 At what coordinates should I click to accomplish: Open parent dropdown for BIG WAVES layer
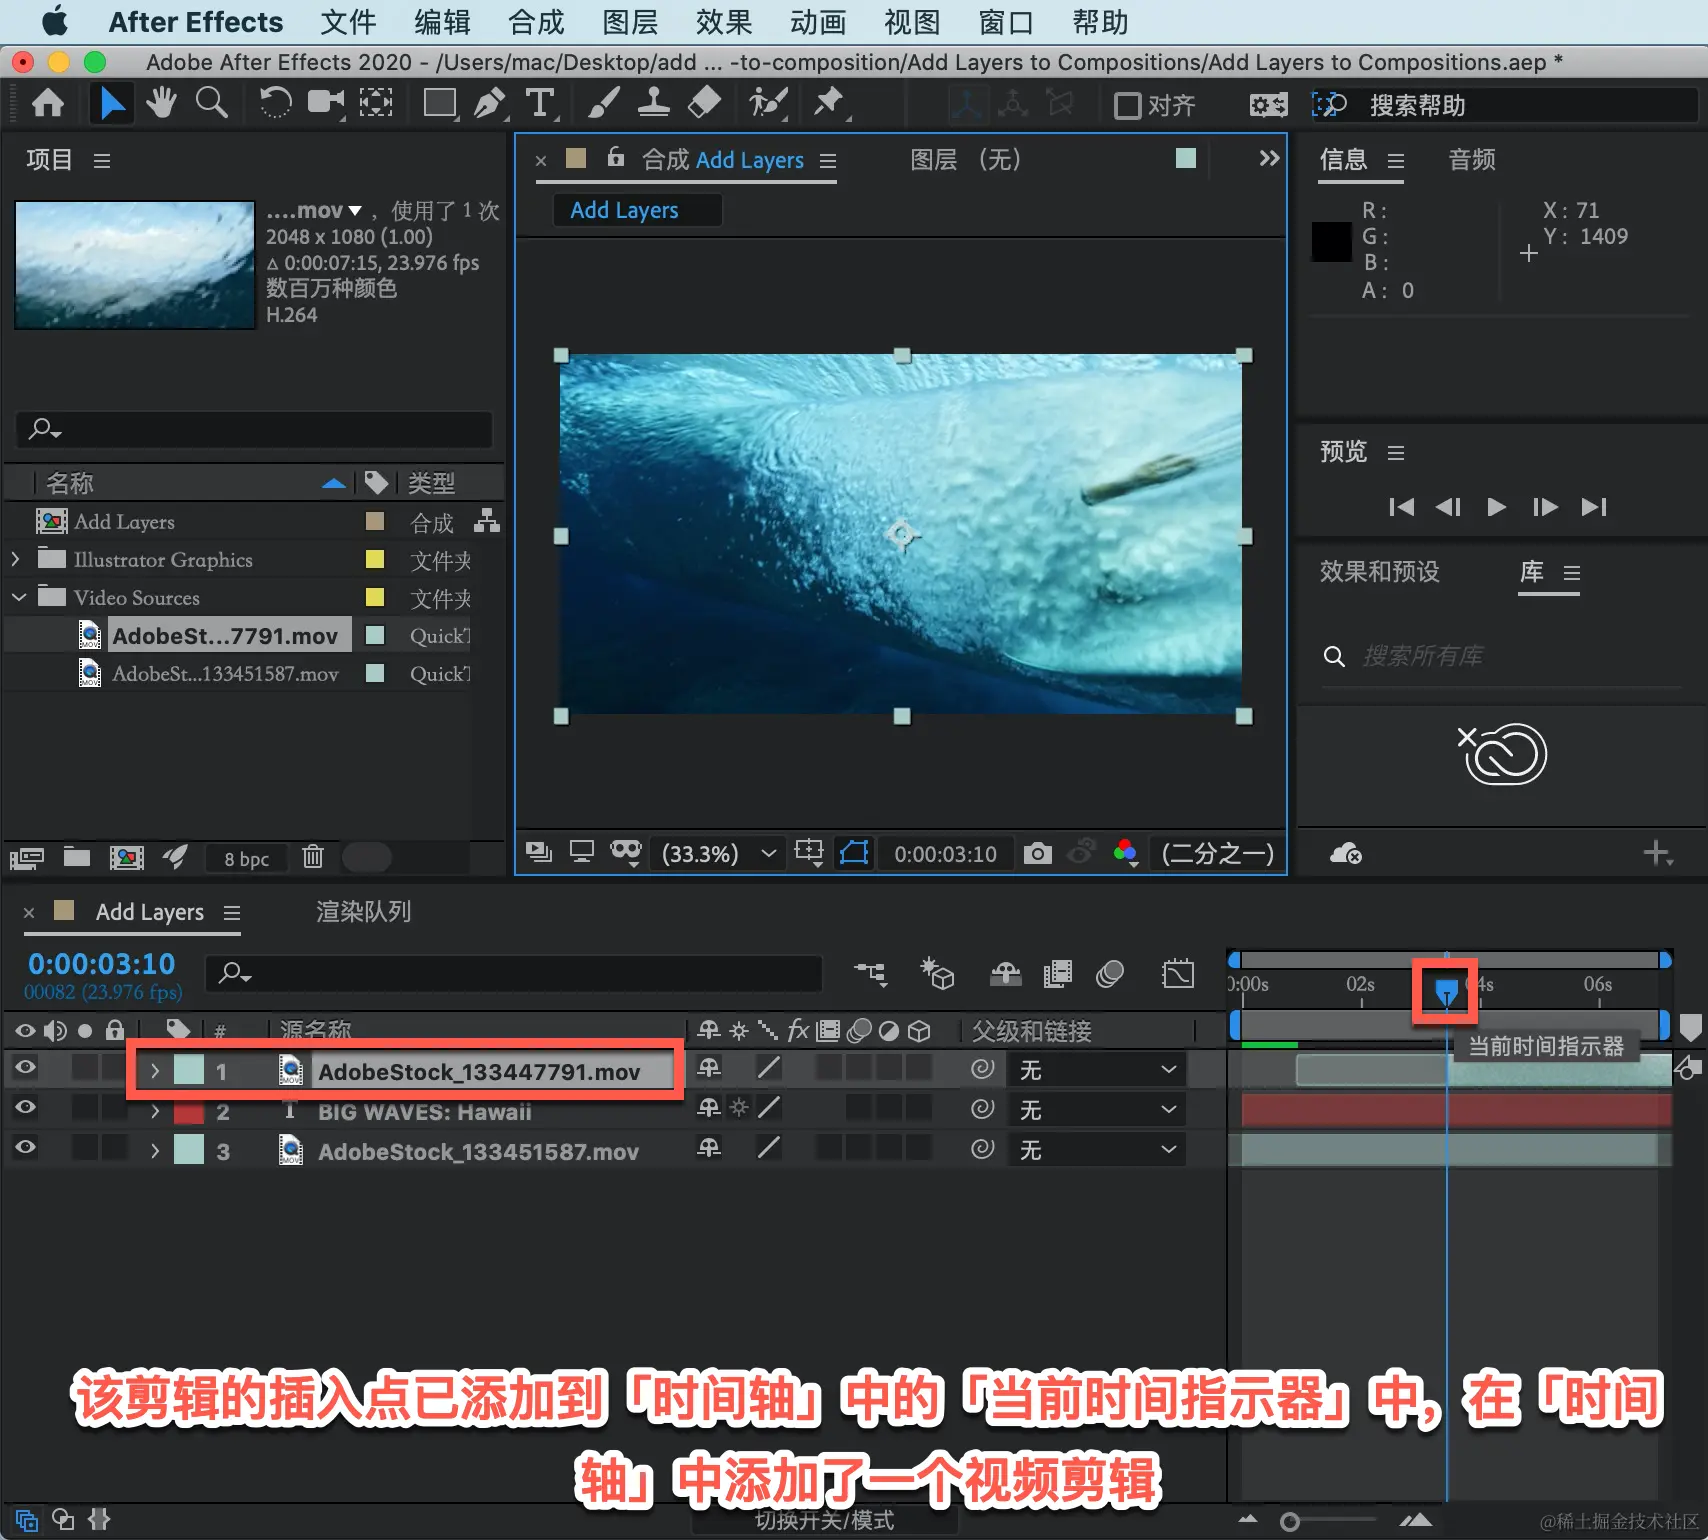[1097, 1110]
